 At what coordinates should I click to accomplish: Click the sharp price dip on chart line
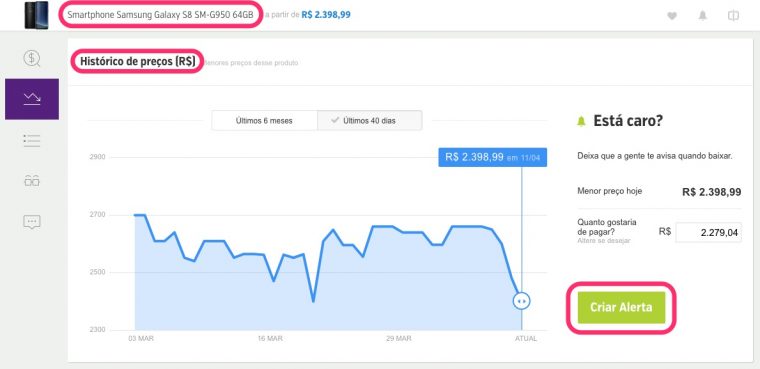pyautogui.click(x=313, y=301)
